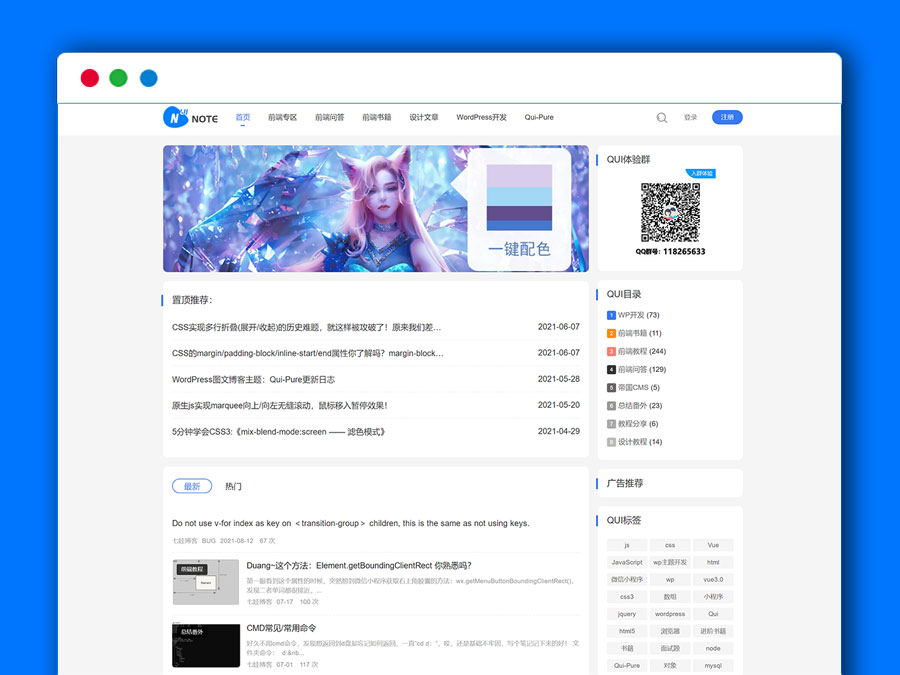Select 前端问答 (129) in QUI目录

[643, 369]
